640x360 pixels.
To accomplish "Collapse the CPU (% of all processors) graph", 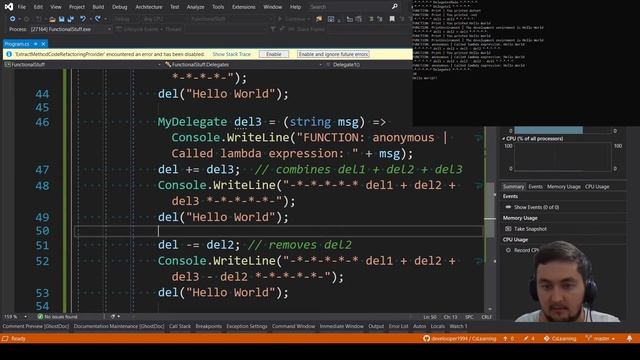I will click(x=503, y=139).
